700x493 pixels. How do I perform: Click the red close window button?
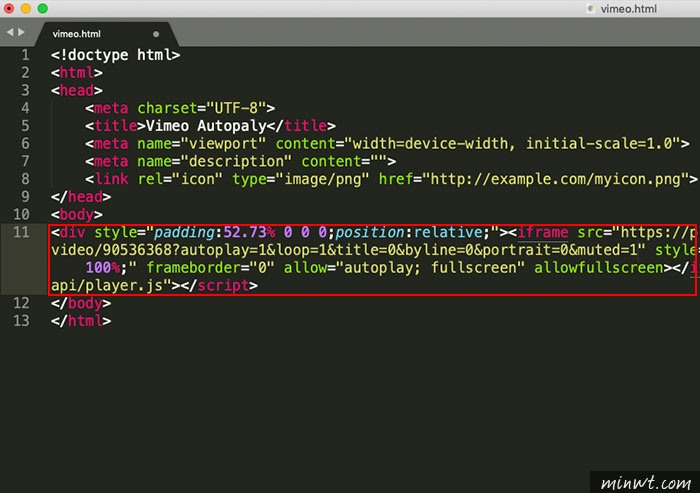[x=9, y=8]
